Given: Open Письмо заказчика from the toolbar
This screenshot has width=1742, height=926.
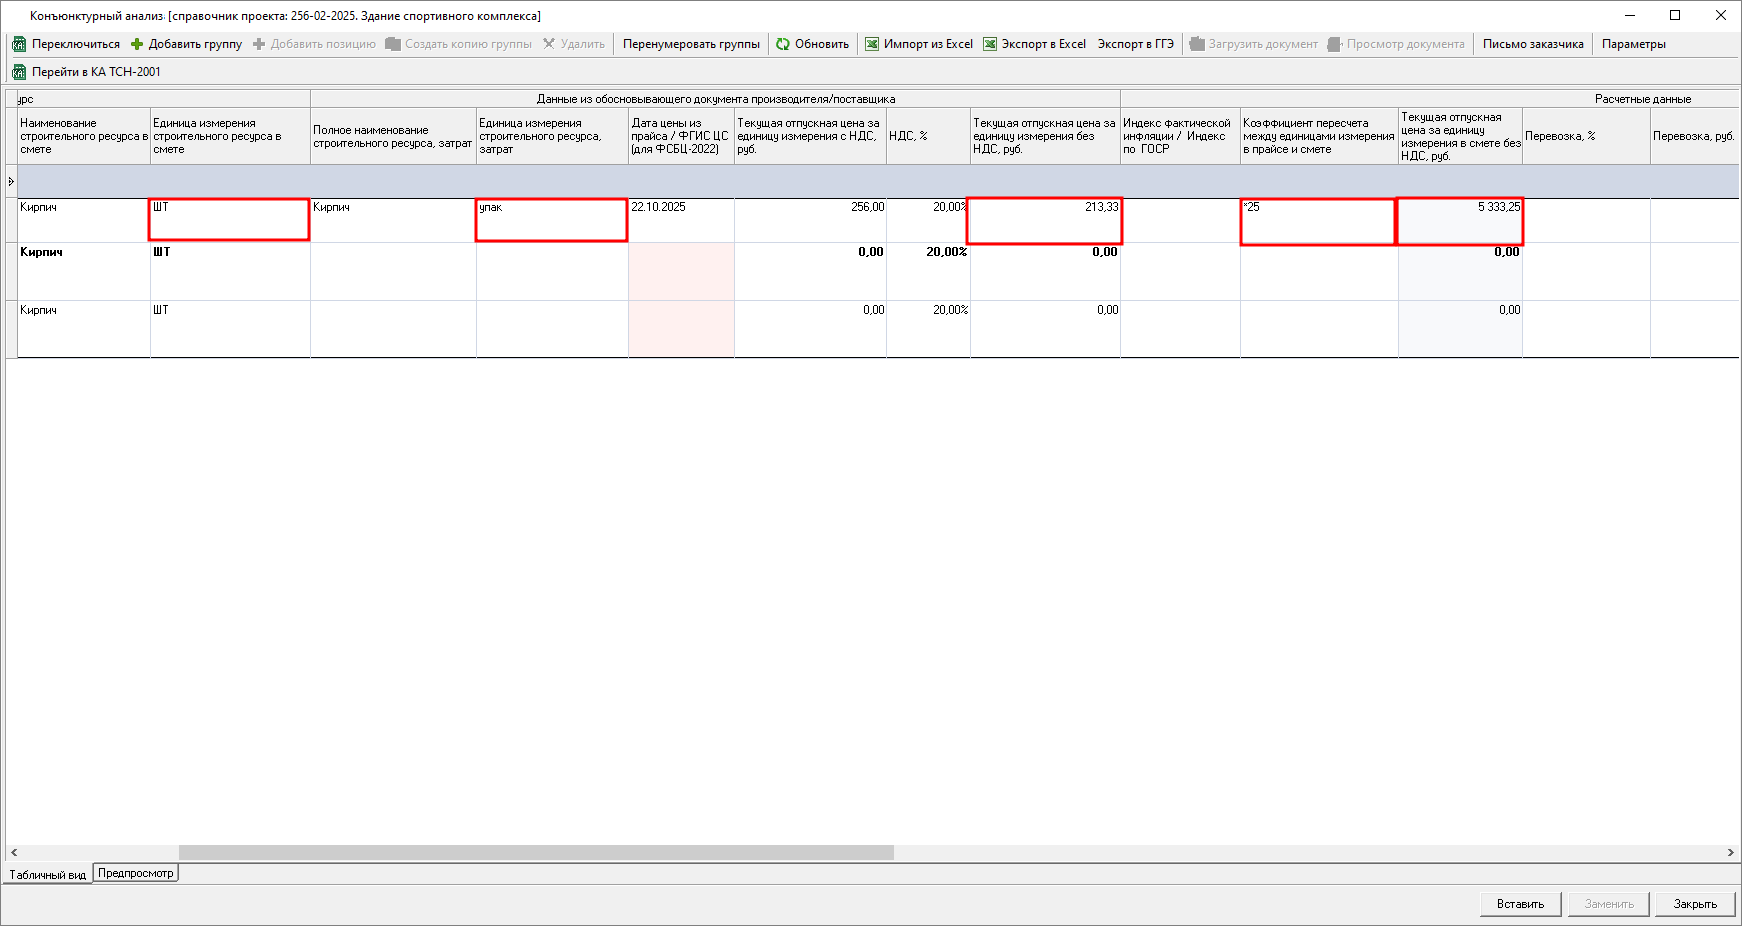Looking at the screenshot, I should click(1533, 44).
